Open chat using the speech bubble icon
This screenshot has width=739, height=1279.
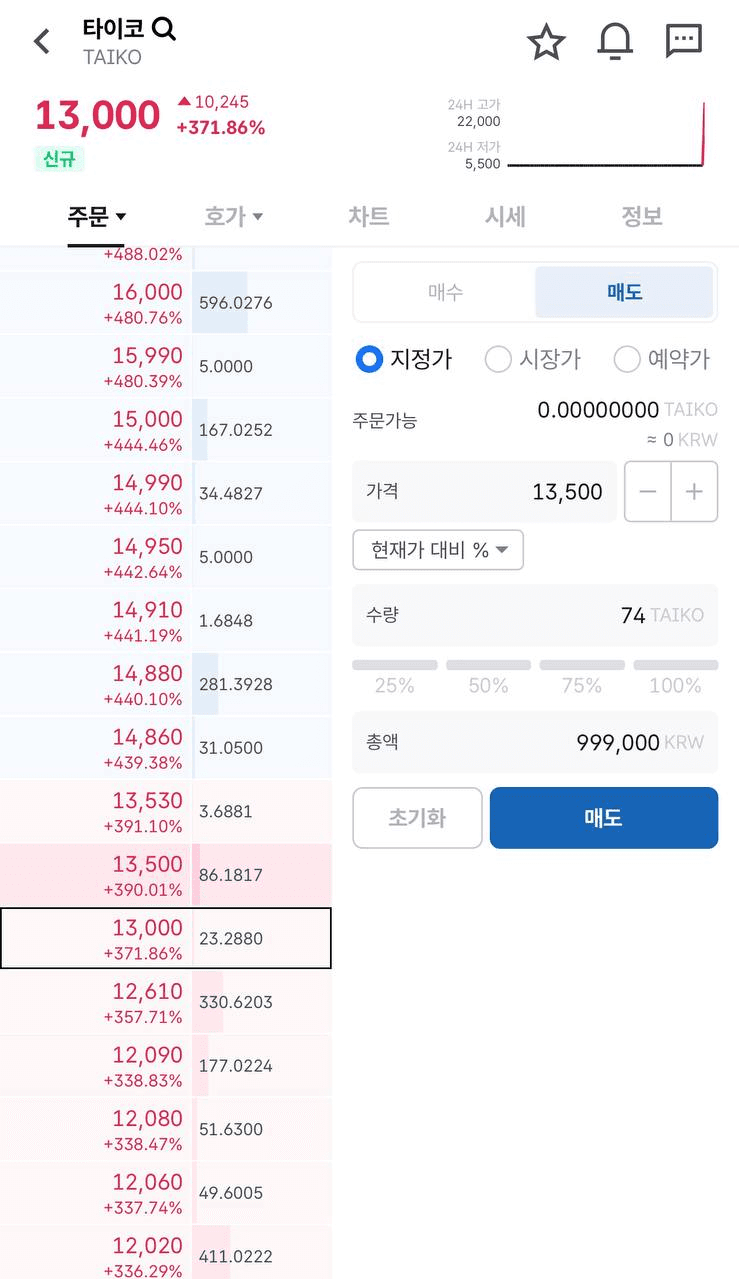pos(683,40)
